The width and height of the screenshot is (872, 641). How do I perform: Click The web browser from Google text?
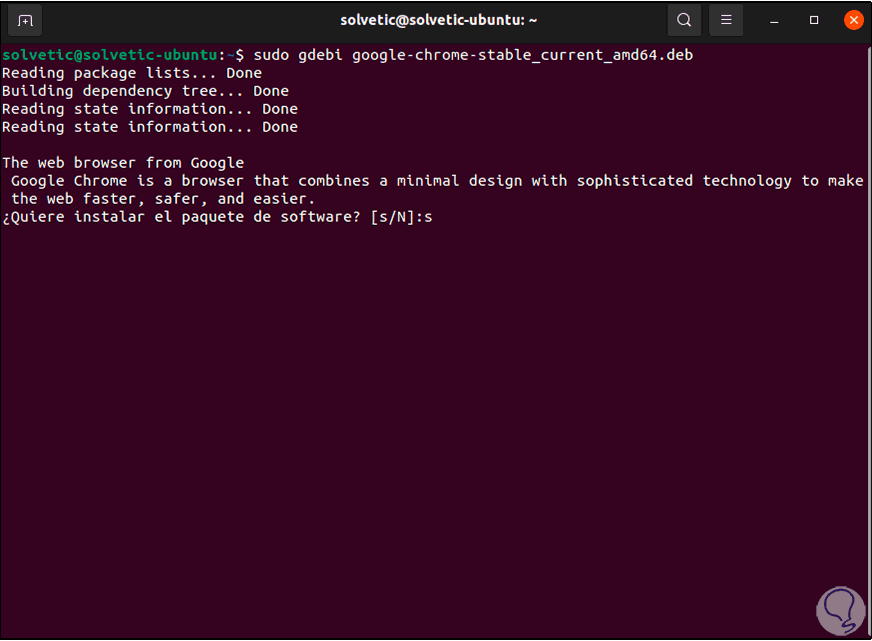coord(123,163)
